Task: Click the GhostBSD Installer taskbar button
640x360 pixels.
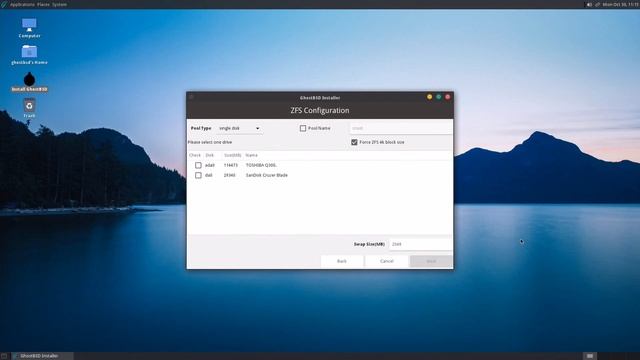Action: click(42, 356)
